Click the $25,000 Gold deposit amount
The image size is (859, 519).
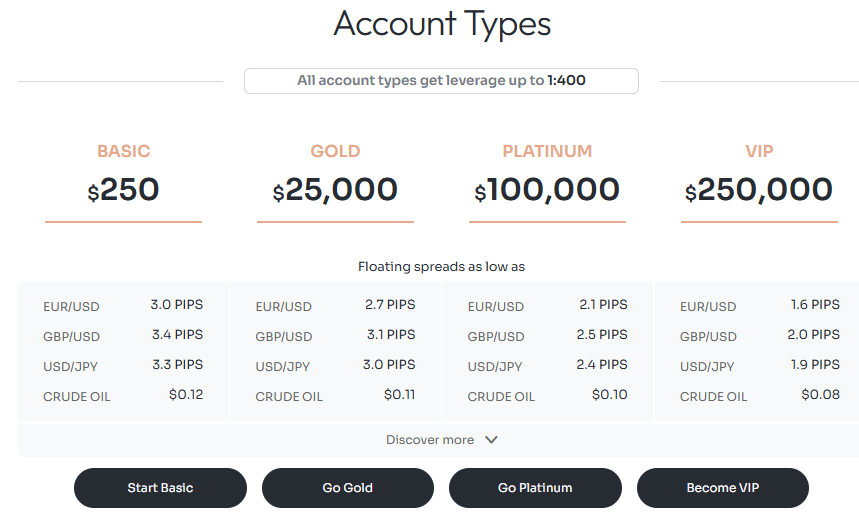(x=335, y=190)
